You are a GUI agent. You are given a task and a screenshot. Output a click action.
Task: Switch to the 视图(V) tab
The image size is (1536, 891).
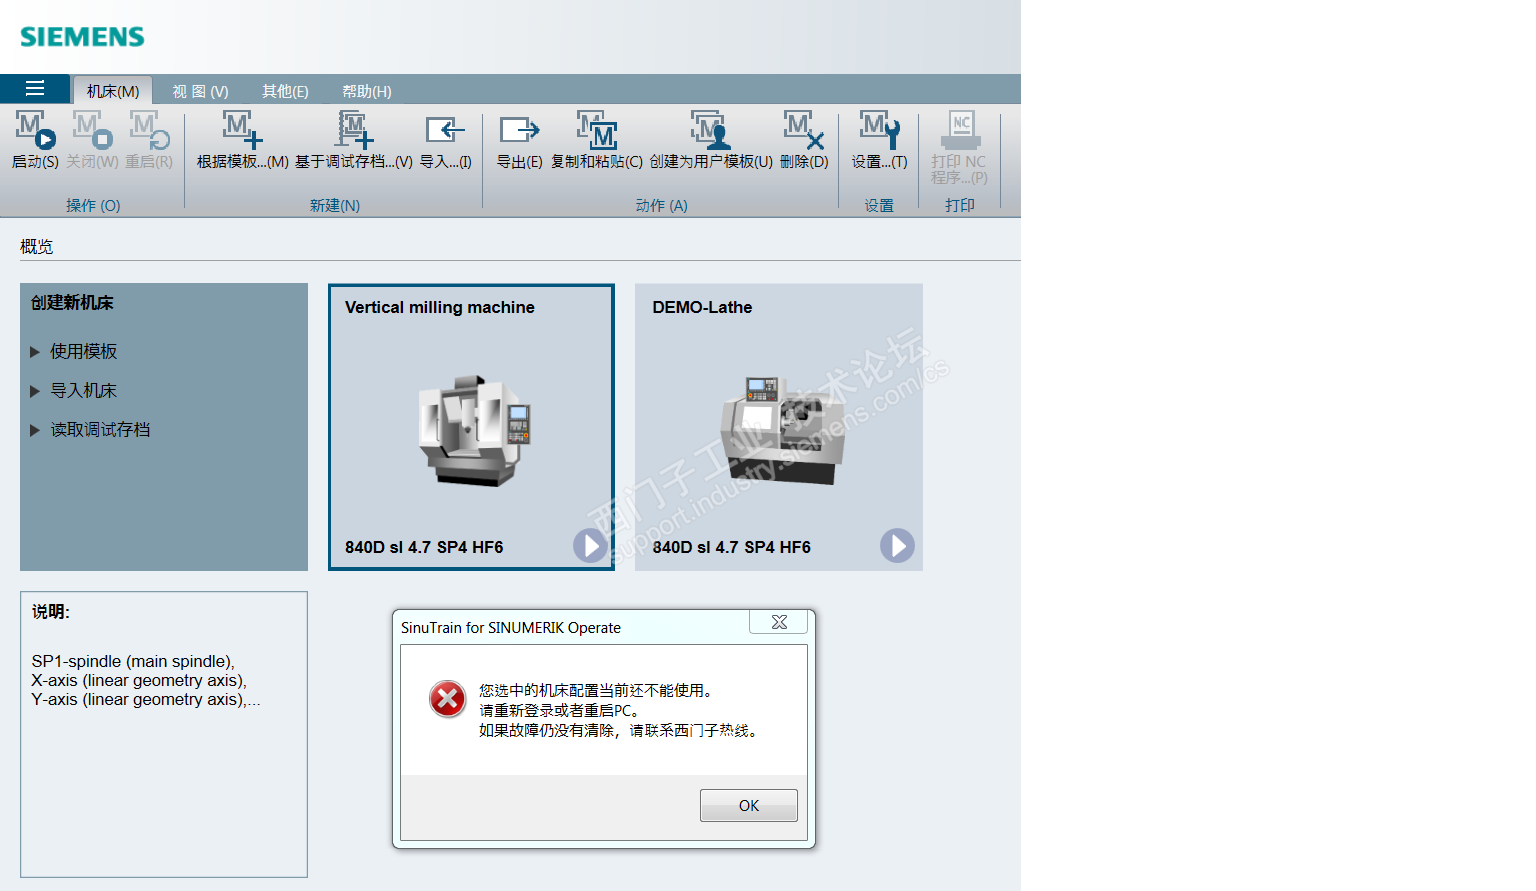[x=200, y=91]
